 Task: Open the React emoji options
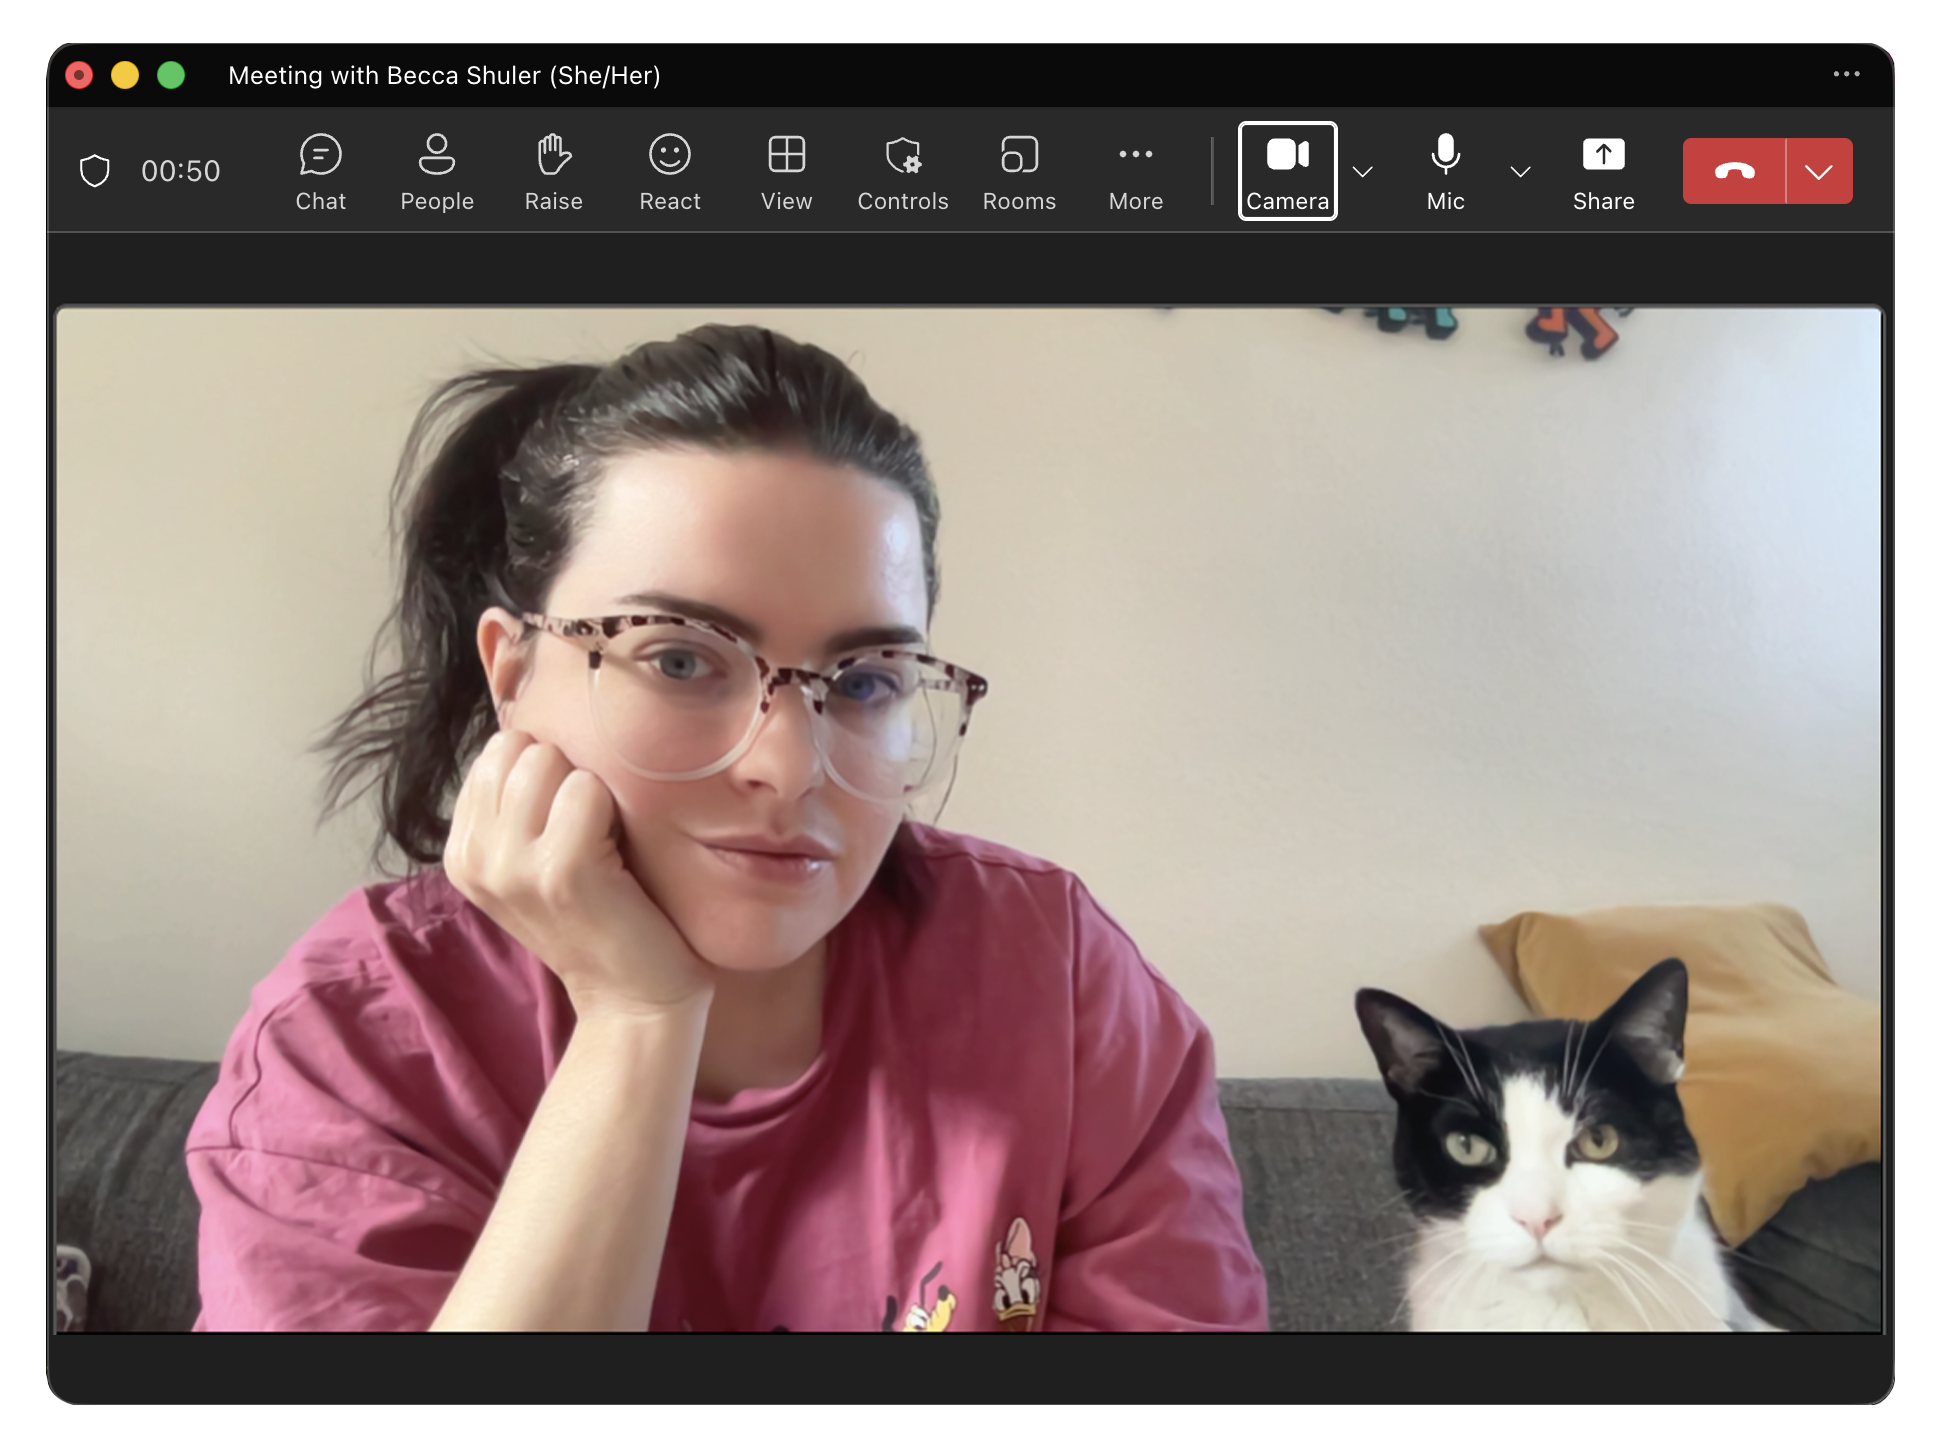669,172
